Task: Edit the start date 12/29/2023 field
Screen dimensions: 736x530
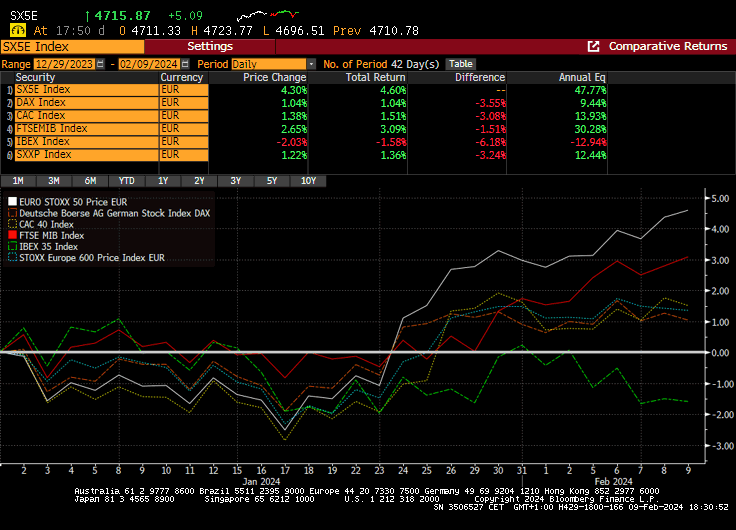Action: (65, 64)
